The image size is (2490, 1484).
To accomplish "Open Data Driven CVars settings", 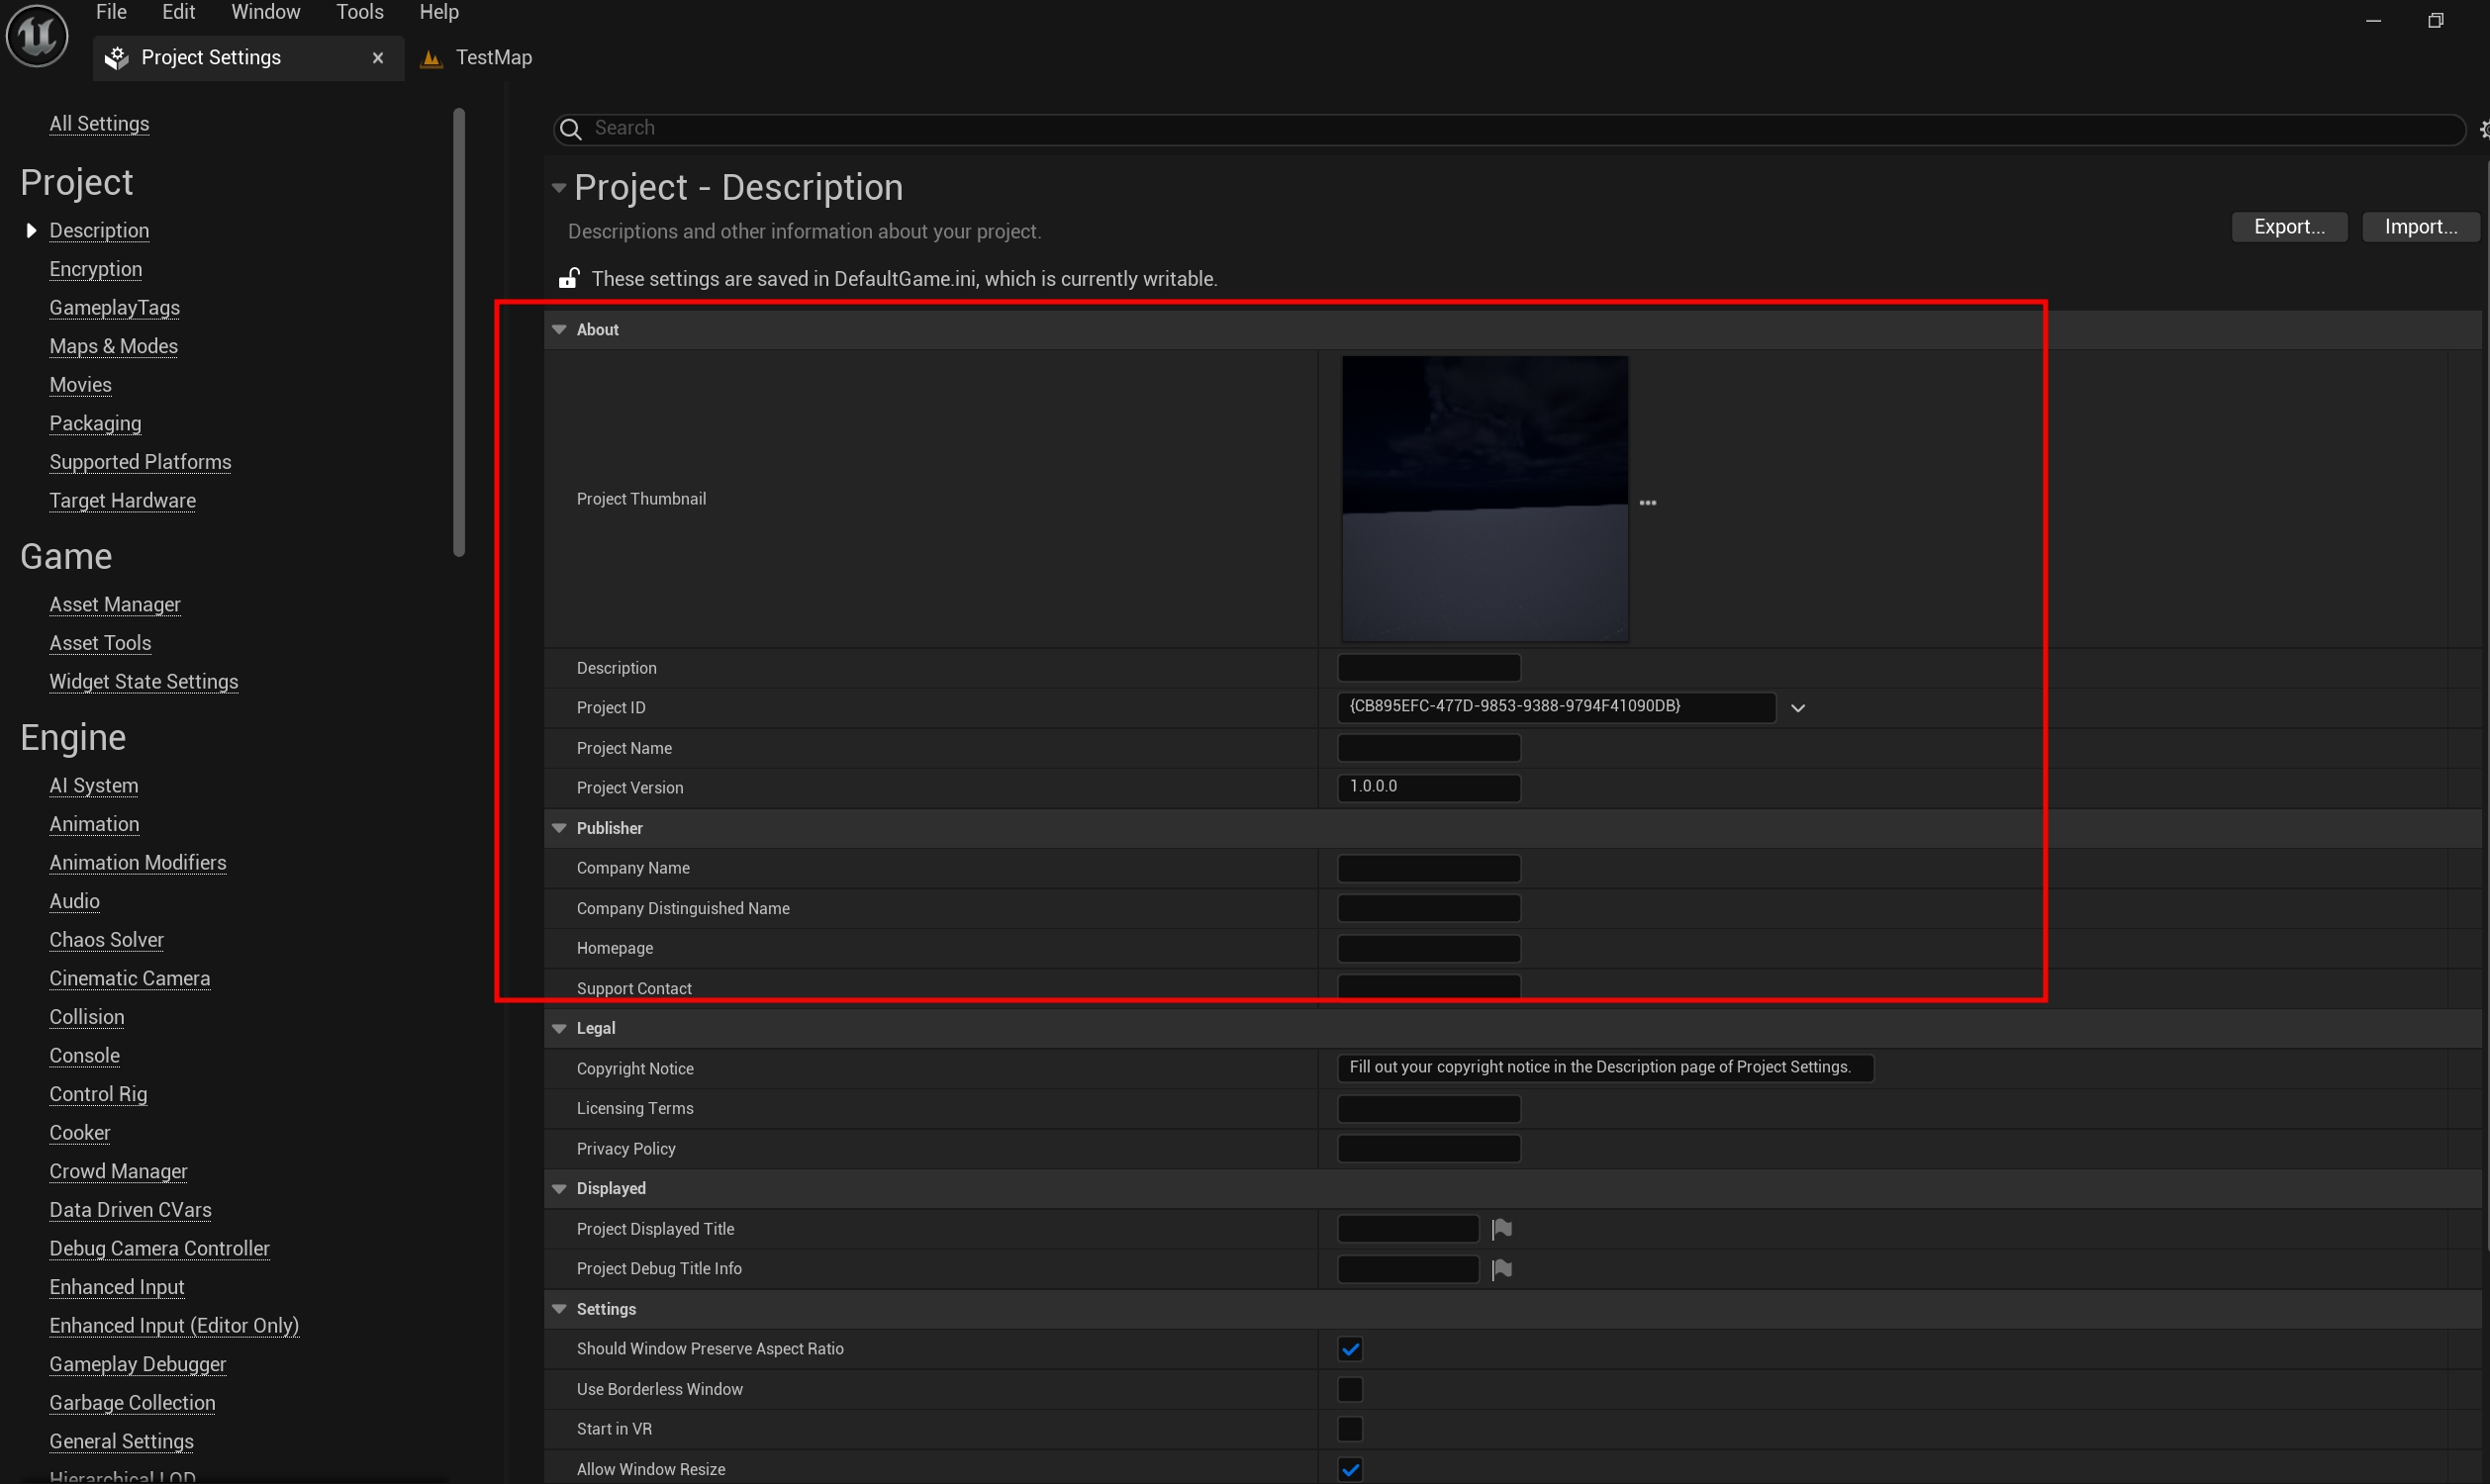I will click(x=131, y=1210).
